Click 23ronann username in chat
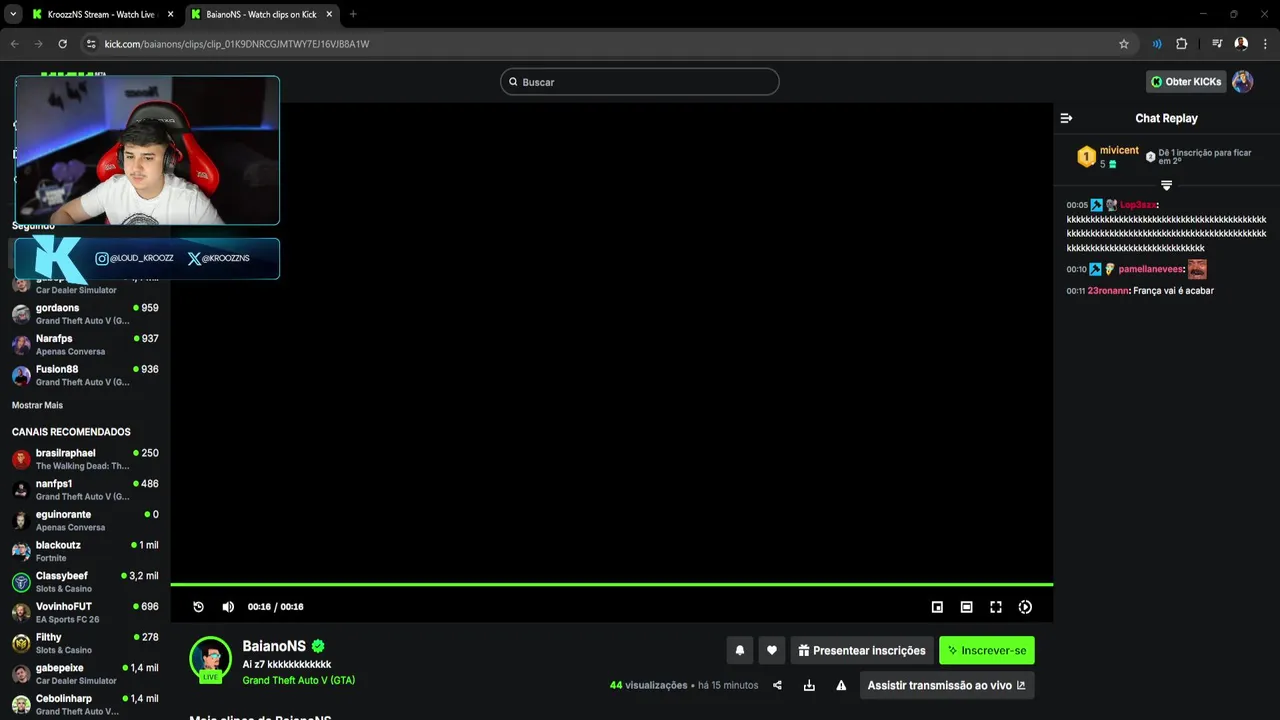 (x=1108, y=291)
